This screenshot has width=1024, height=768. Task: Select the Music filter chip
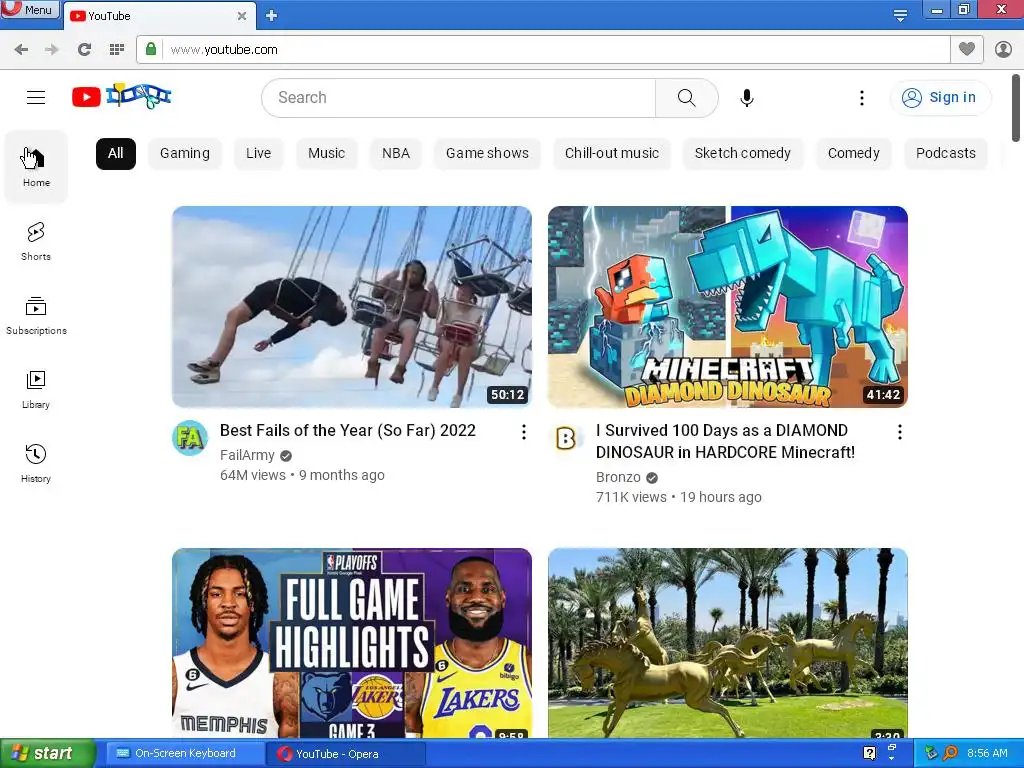point(327,153)
